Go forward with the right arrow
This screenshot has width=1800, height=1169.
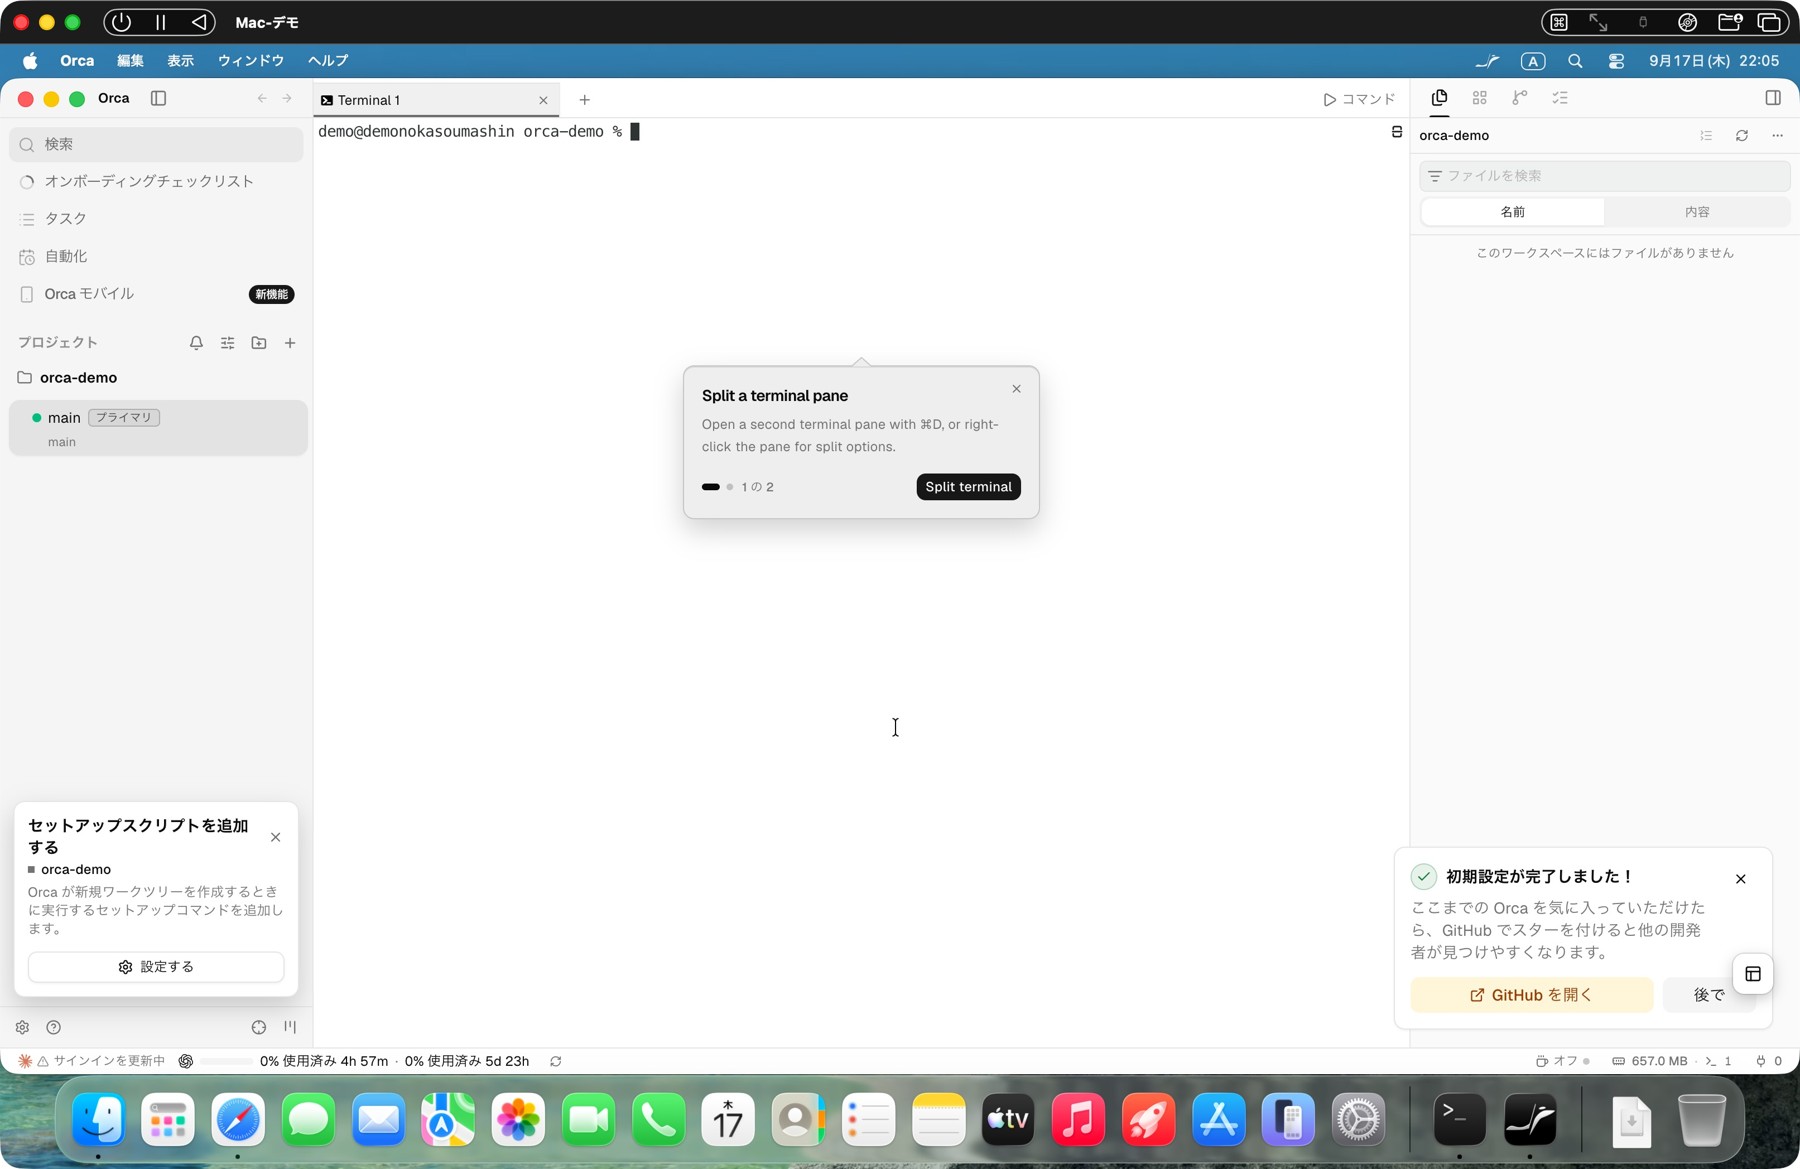(x=287, y=98)
